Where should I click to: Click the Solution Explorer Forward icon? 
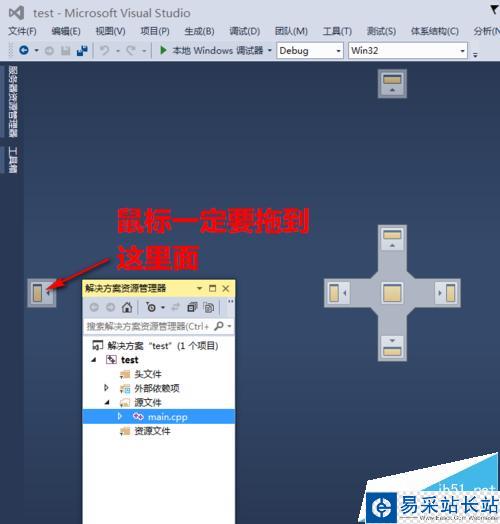coord(111,307)
